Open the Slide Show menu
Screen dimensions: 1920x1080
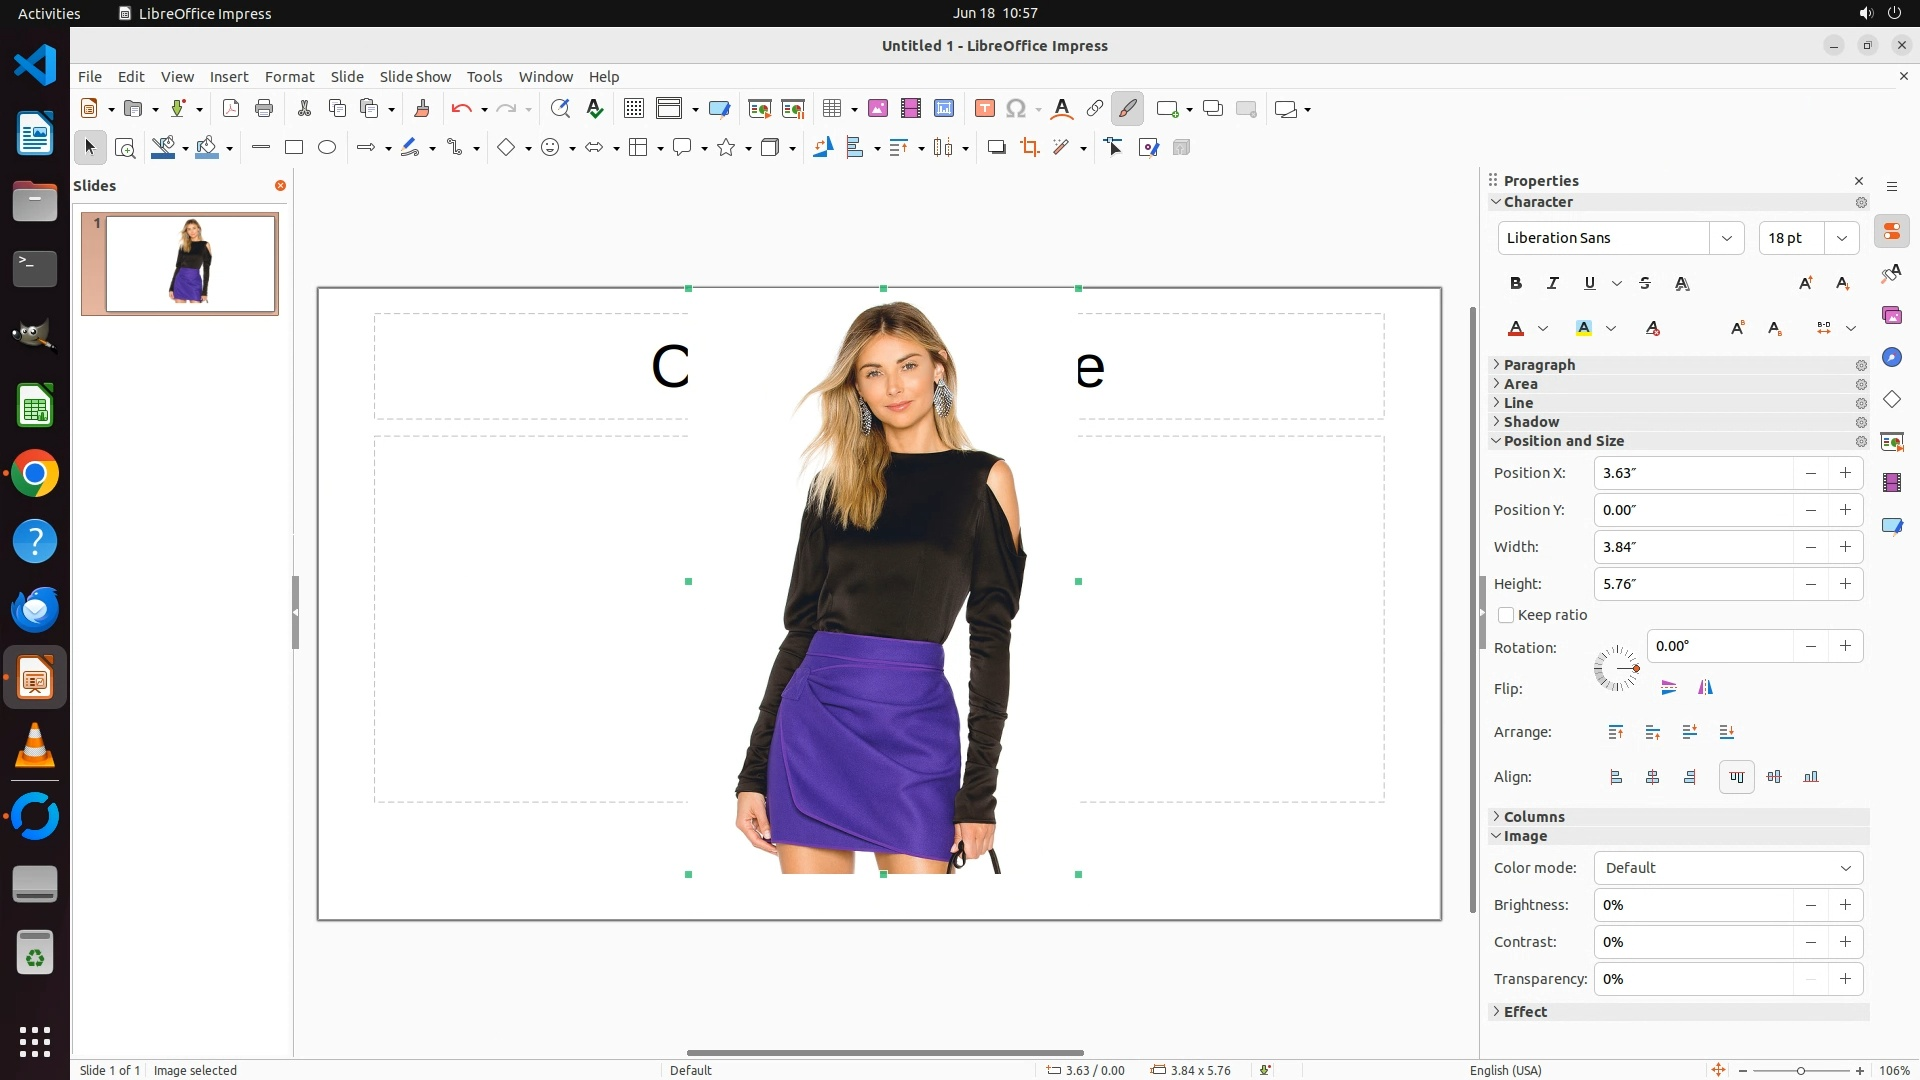click(415, 77)
